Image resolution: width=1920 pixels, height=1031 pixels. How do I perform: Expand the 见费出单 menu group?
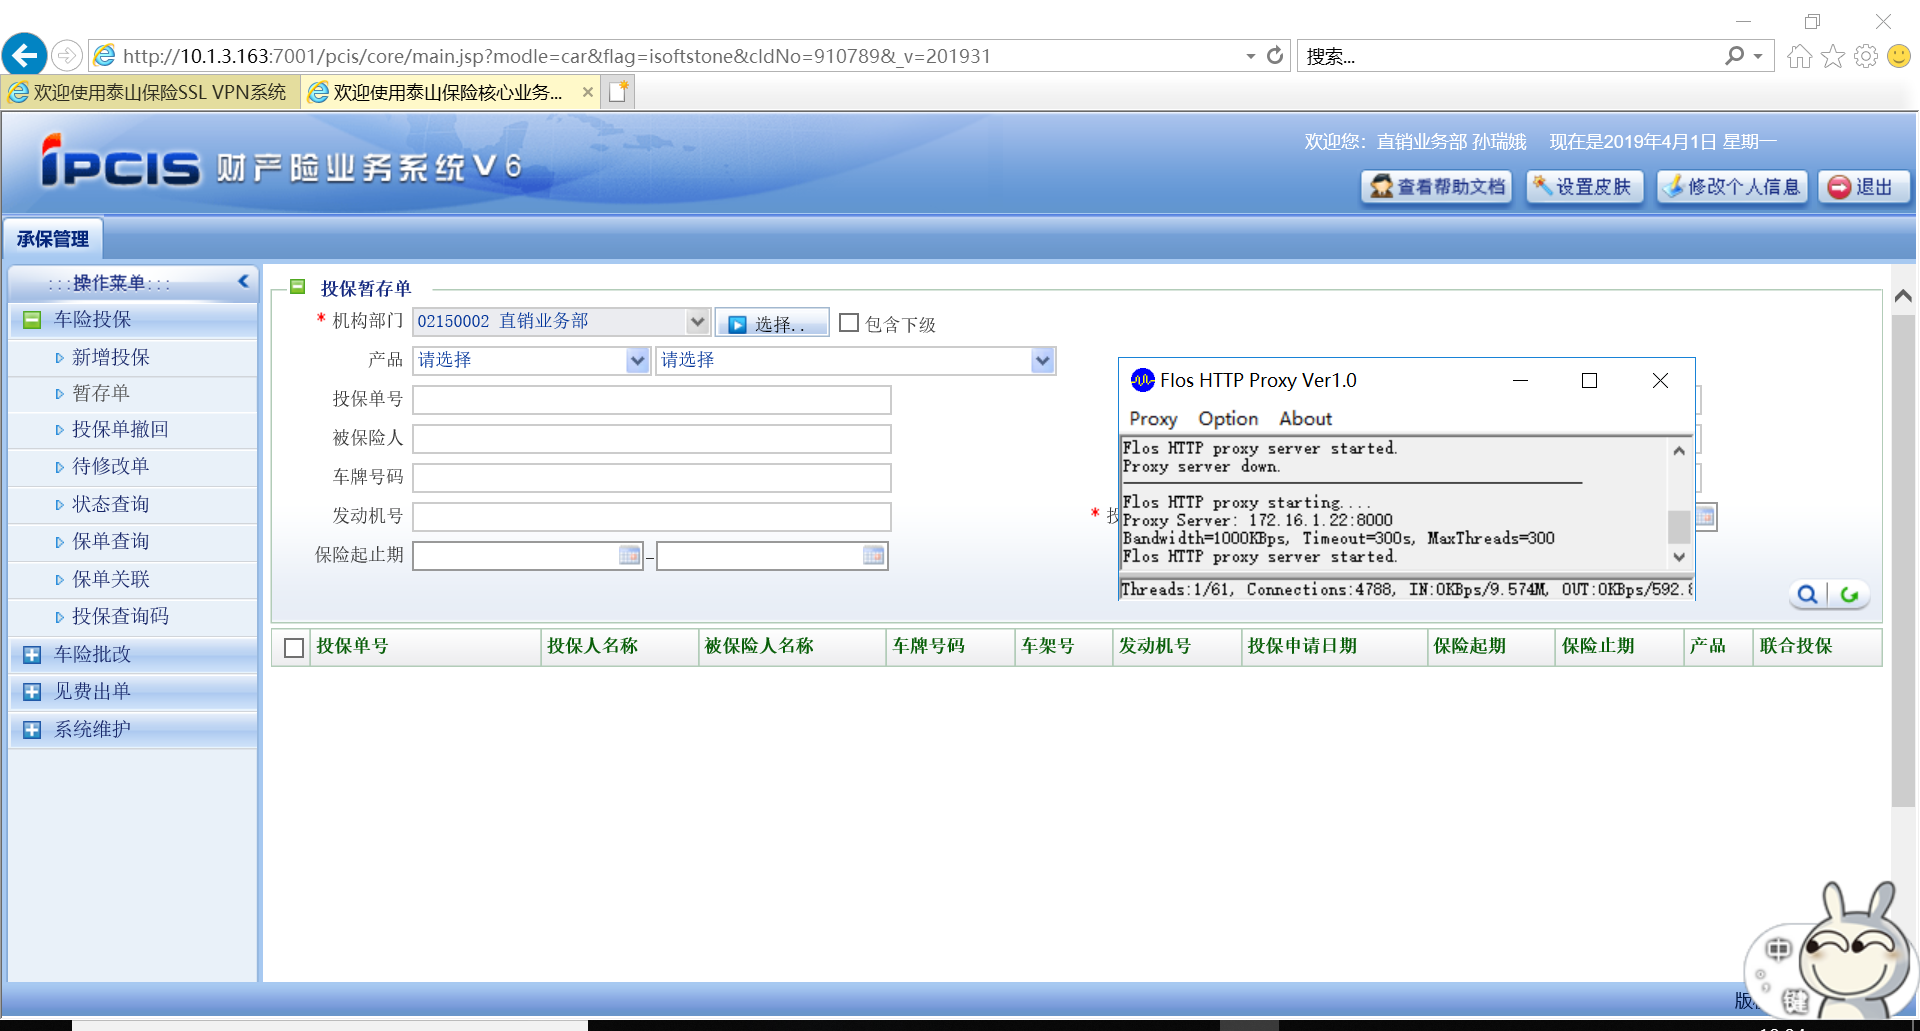click(32, 691)
